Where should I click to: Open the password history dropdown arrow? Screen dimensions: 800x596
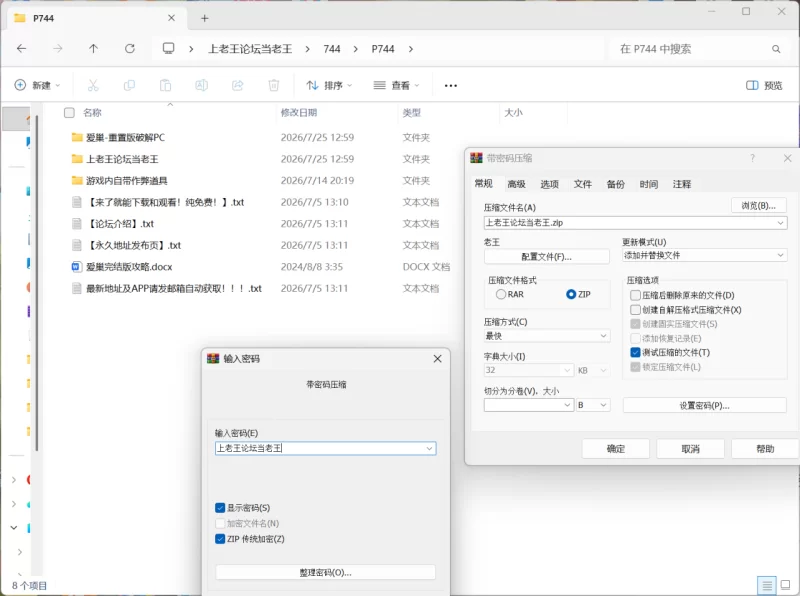point(430,449)
